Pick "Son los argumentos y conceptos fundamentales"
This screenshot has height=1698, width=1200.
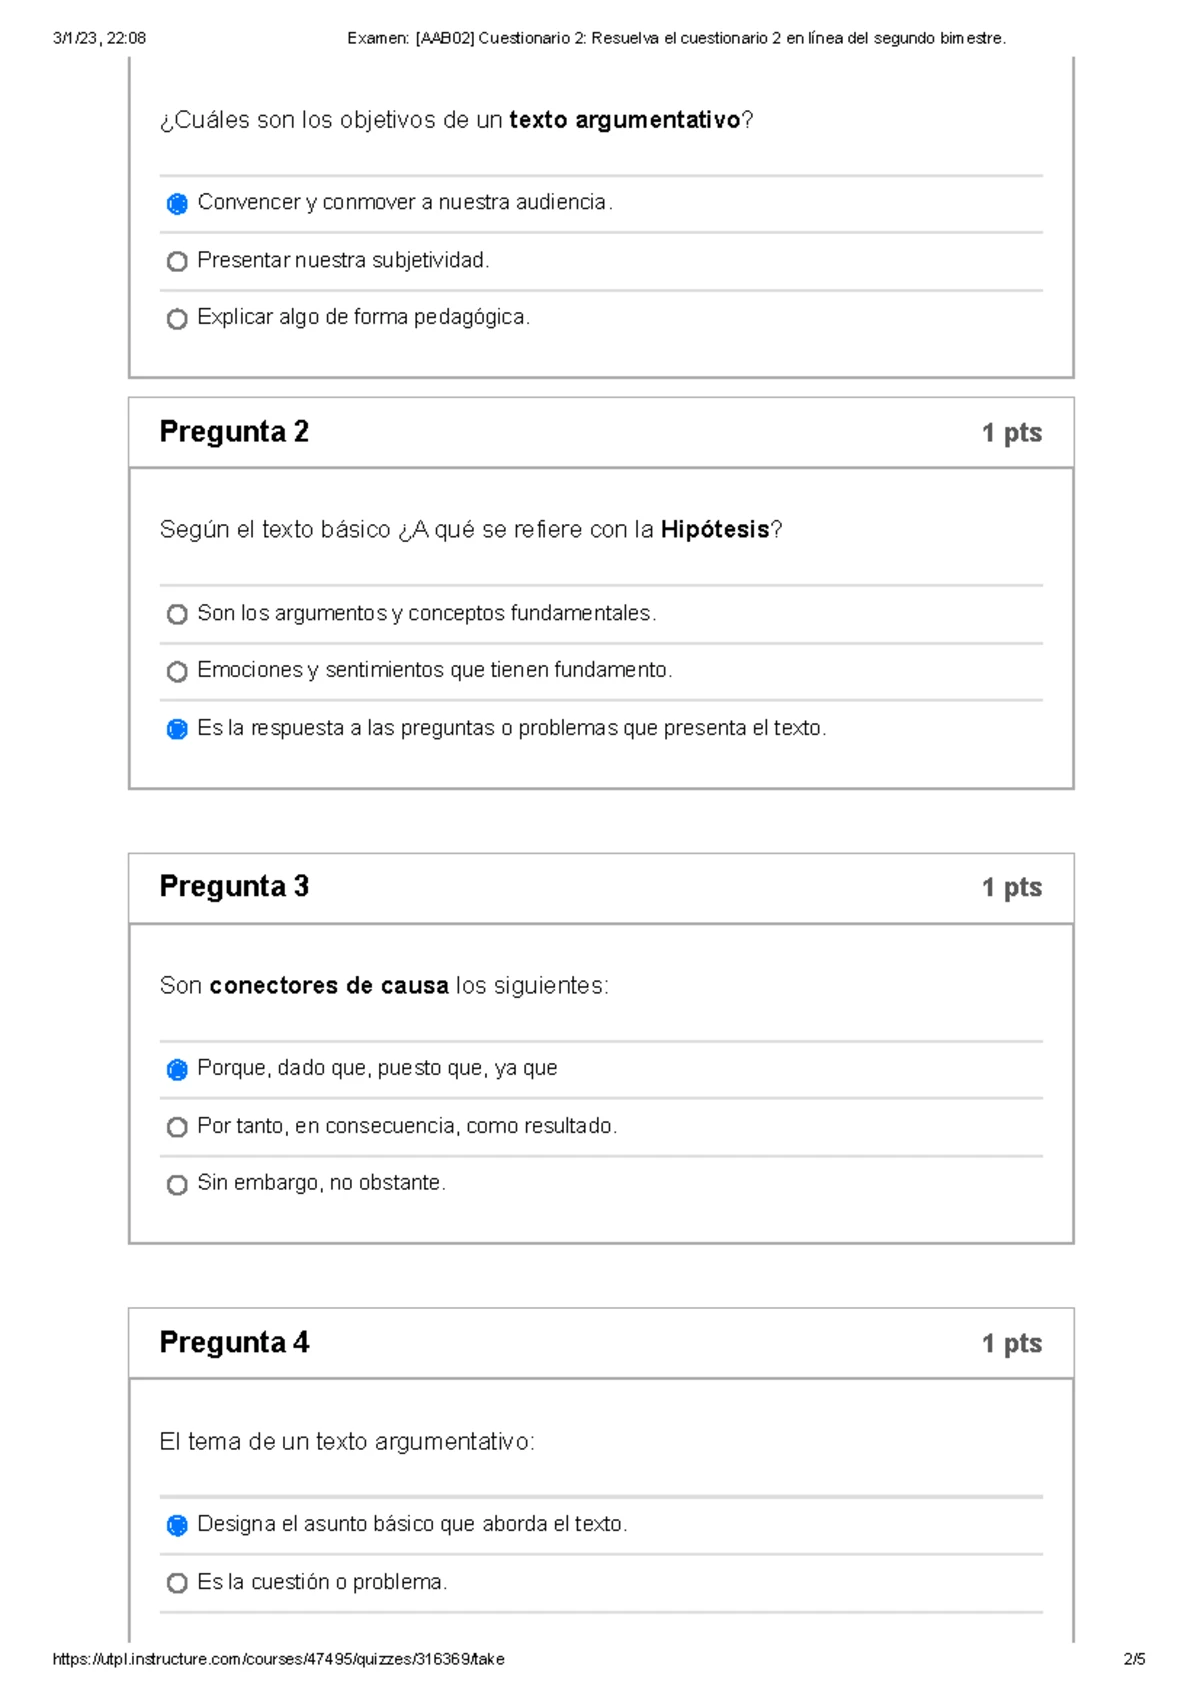point(176,612)
